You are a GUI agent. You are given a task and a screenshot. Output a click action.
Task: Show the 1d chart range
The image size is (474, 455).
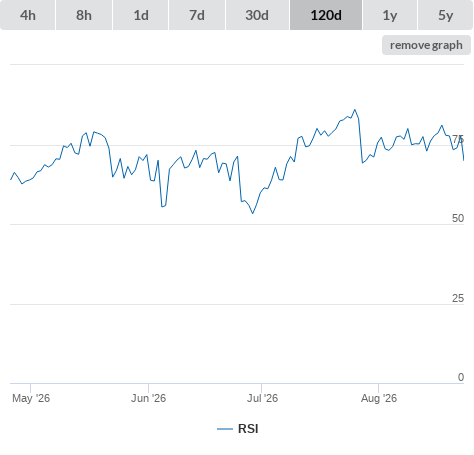pos(141,15)
